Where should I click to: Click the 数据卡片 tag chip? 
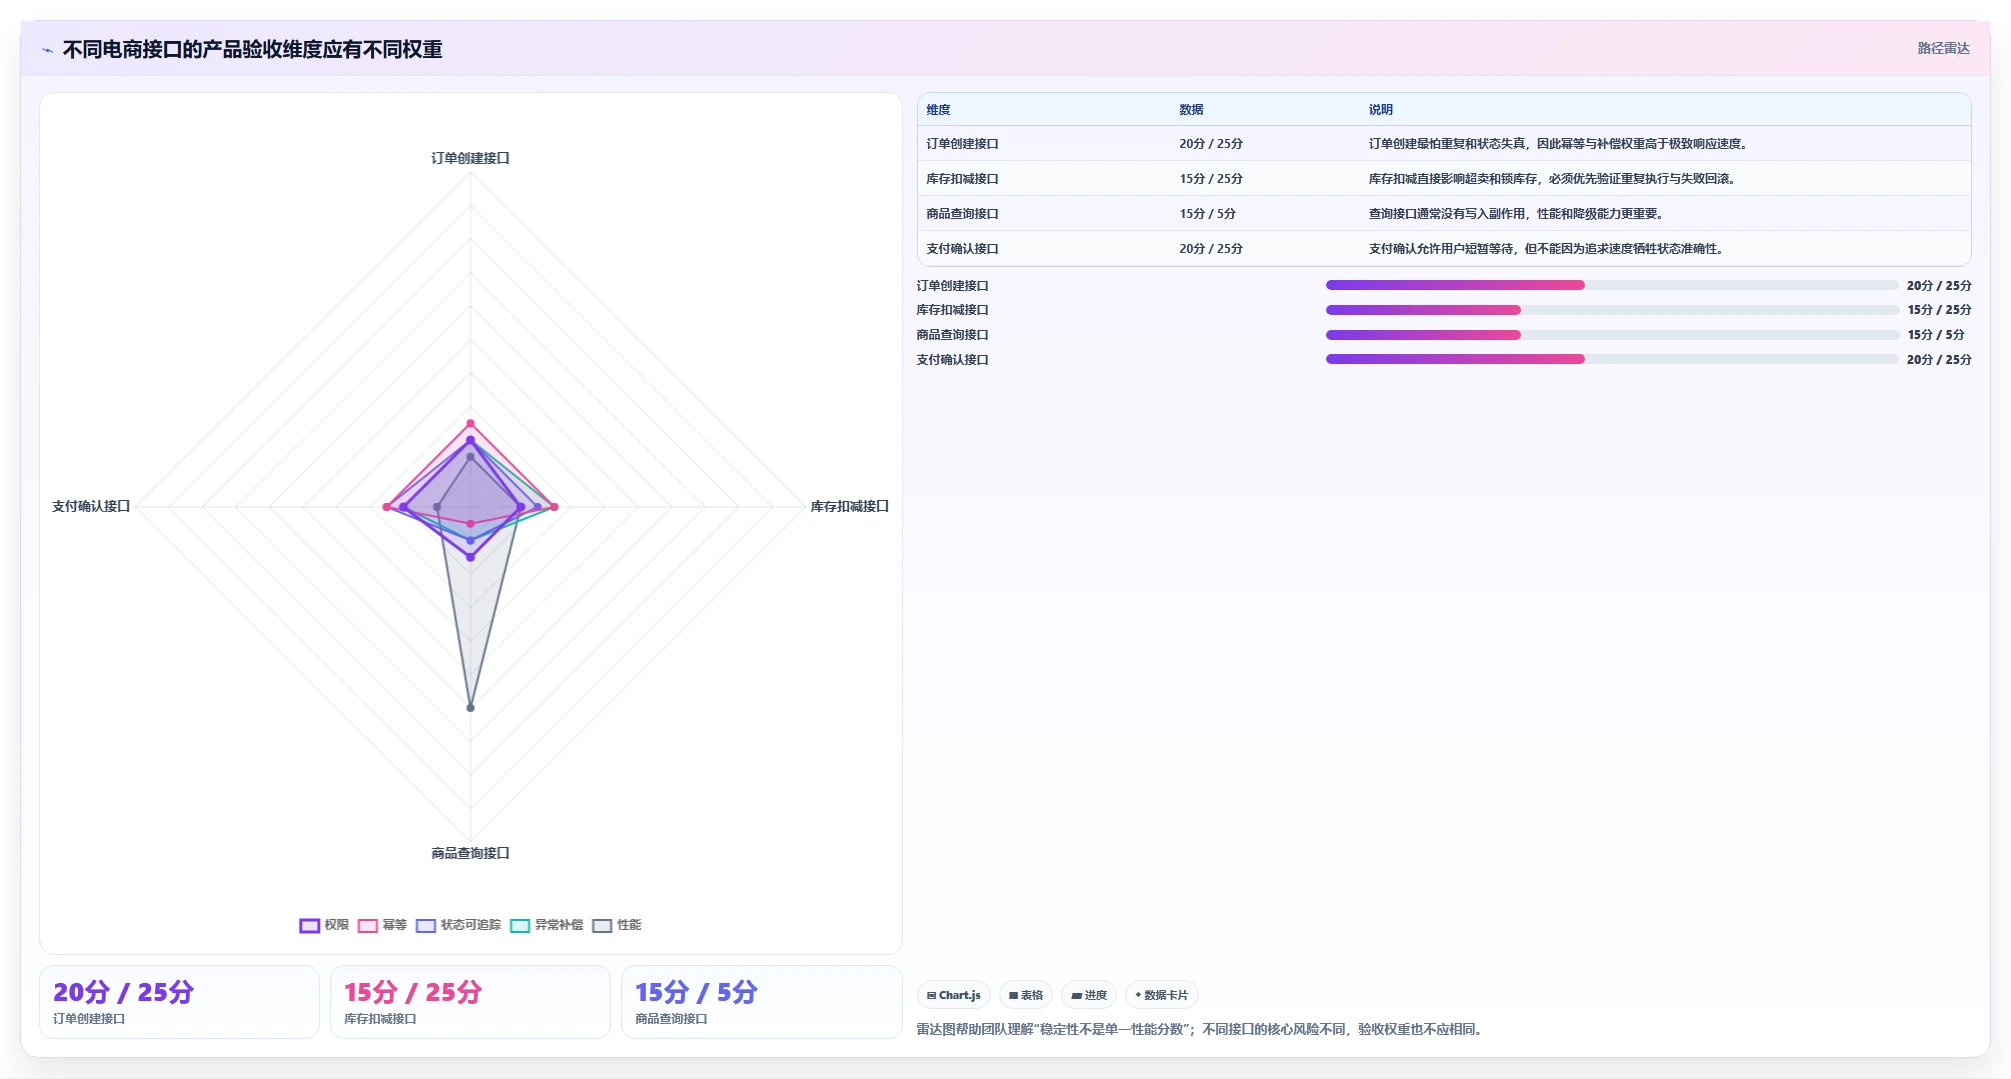(1162, 995)
